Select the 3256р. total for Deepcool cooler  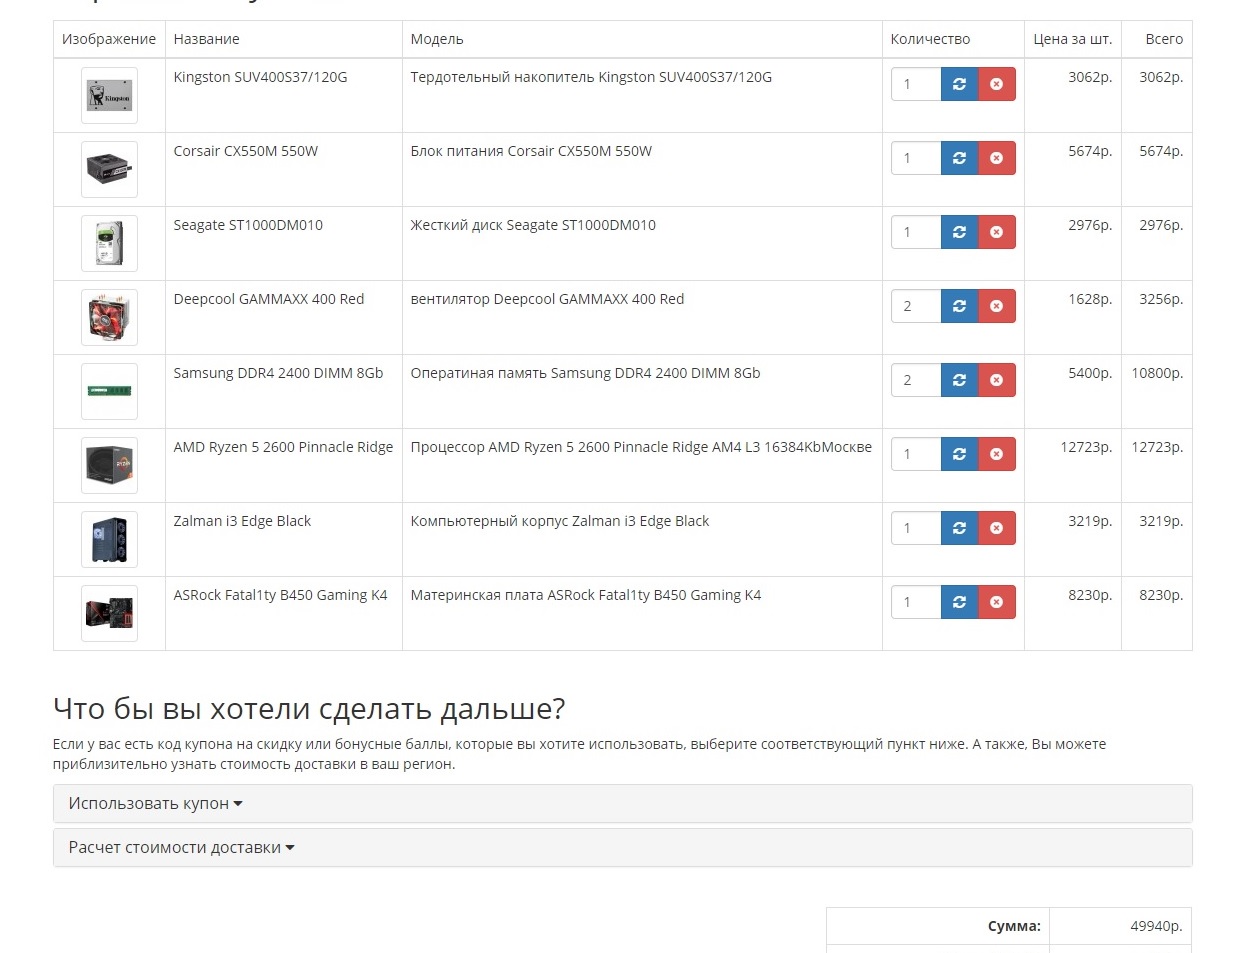pyautogui.click(x=1161, y=299)
